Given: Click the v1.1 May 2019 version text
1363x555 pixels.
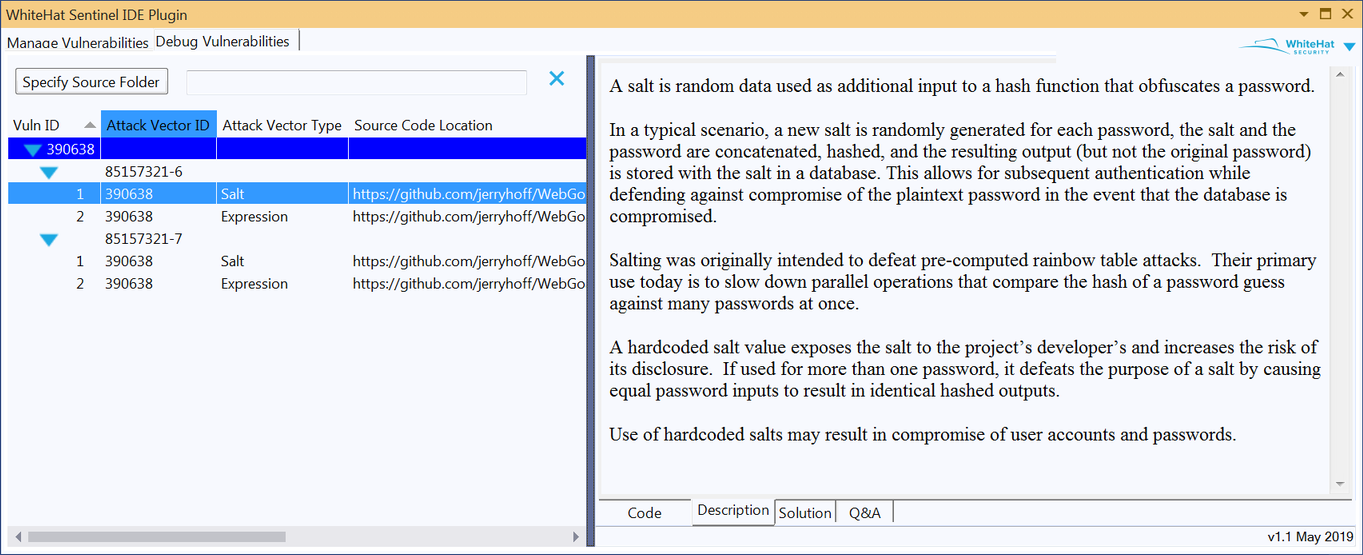Looking at the screenshot, I should [x=1310, y=537].
